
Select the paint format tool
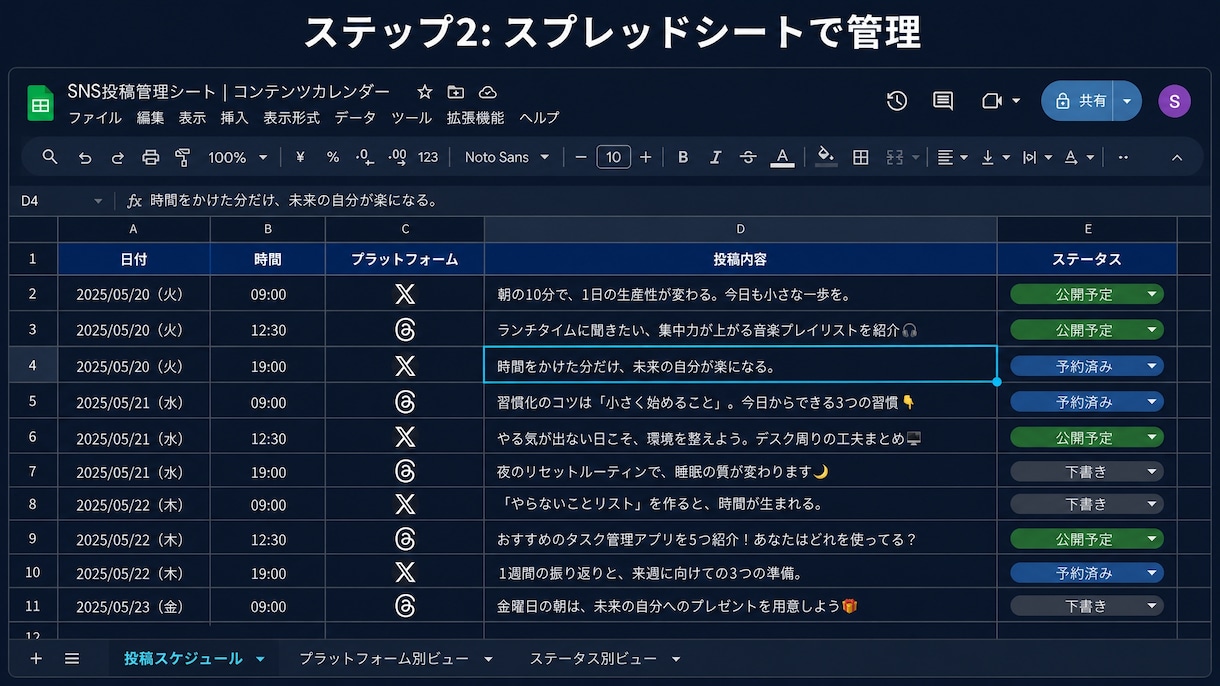[x=182, y=157]
